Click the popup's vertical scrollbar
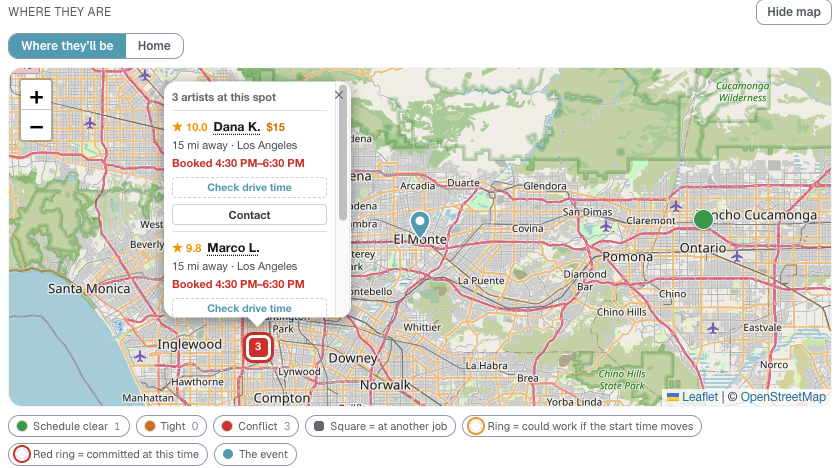840x468 pixels. (x=343, y=153)
